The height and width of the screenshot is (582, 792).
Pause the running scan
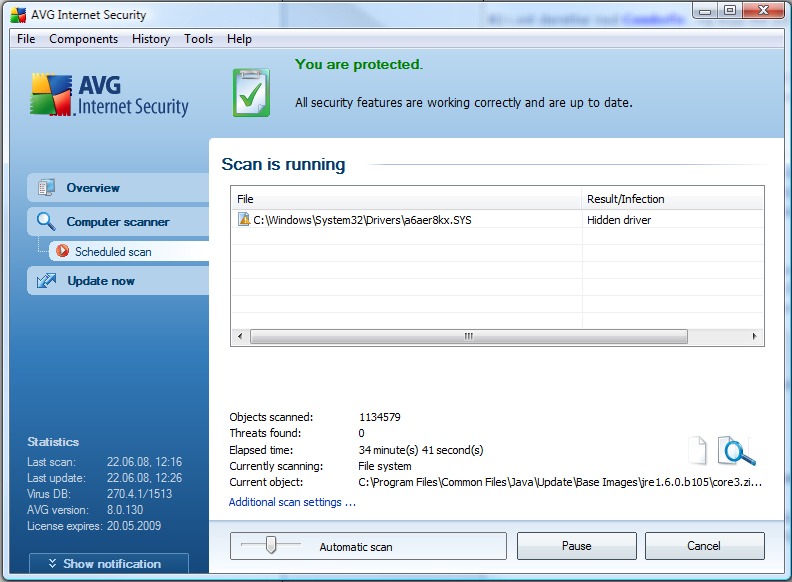[x=576, y=546]
